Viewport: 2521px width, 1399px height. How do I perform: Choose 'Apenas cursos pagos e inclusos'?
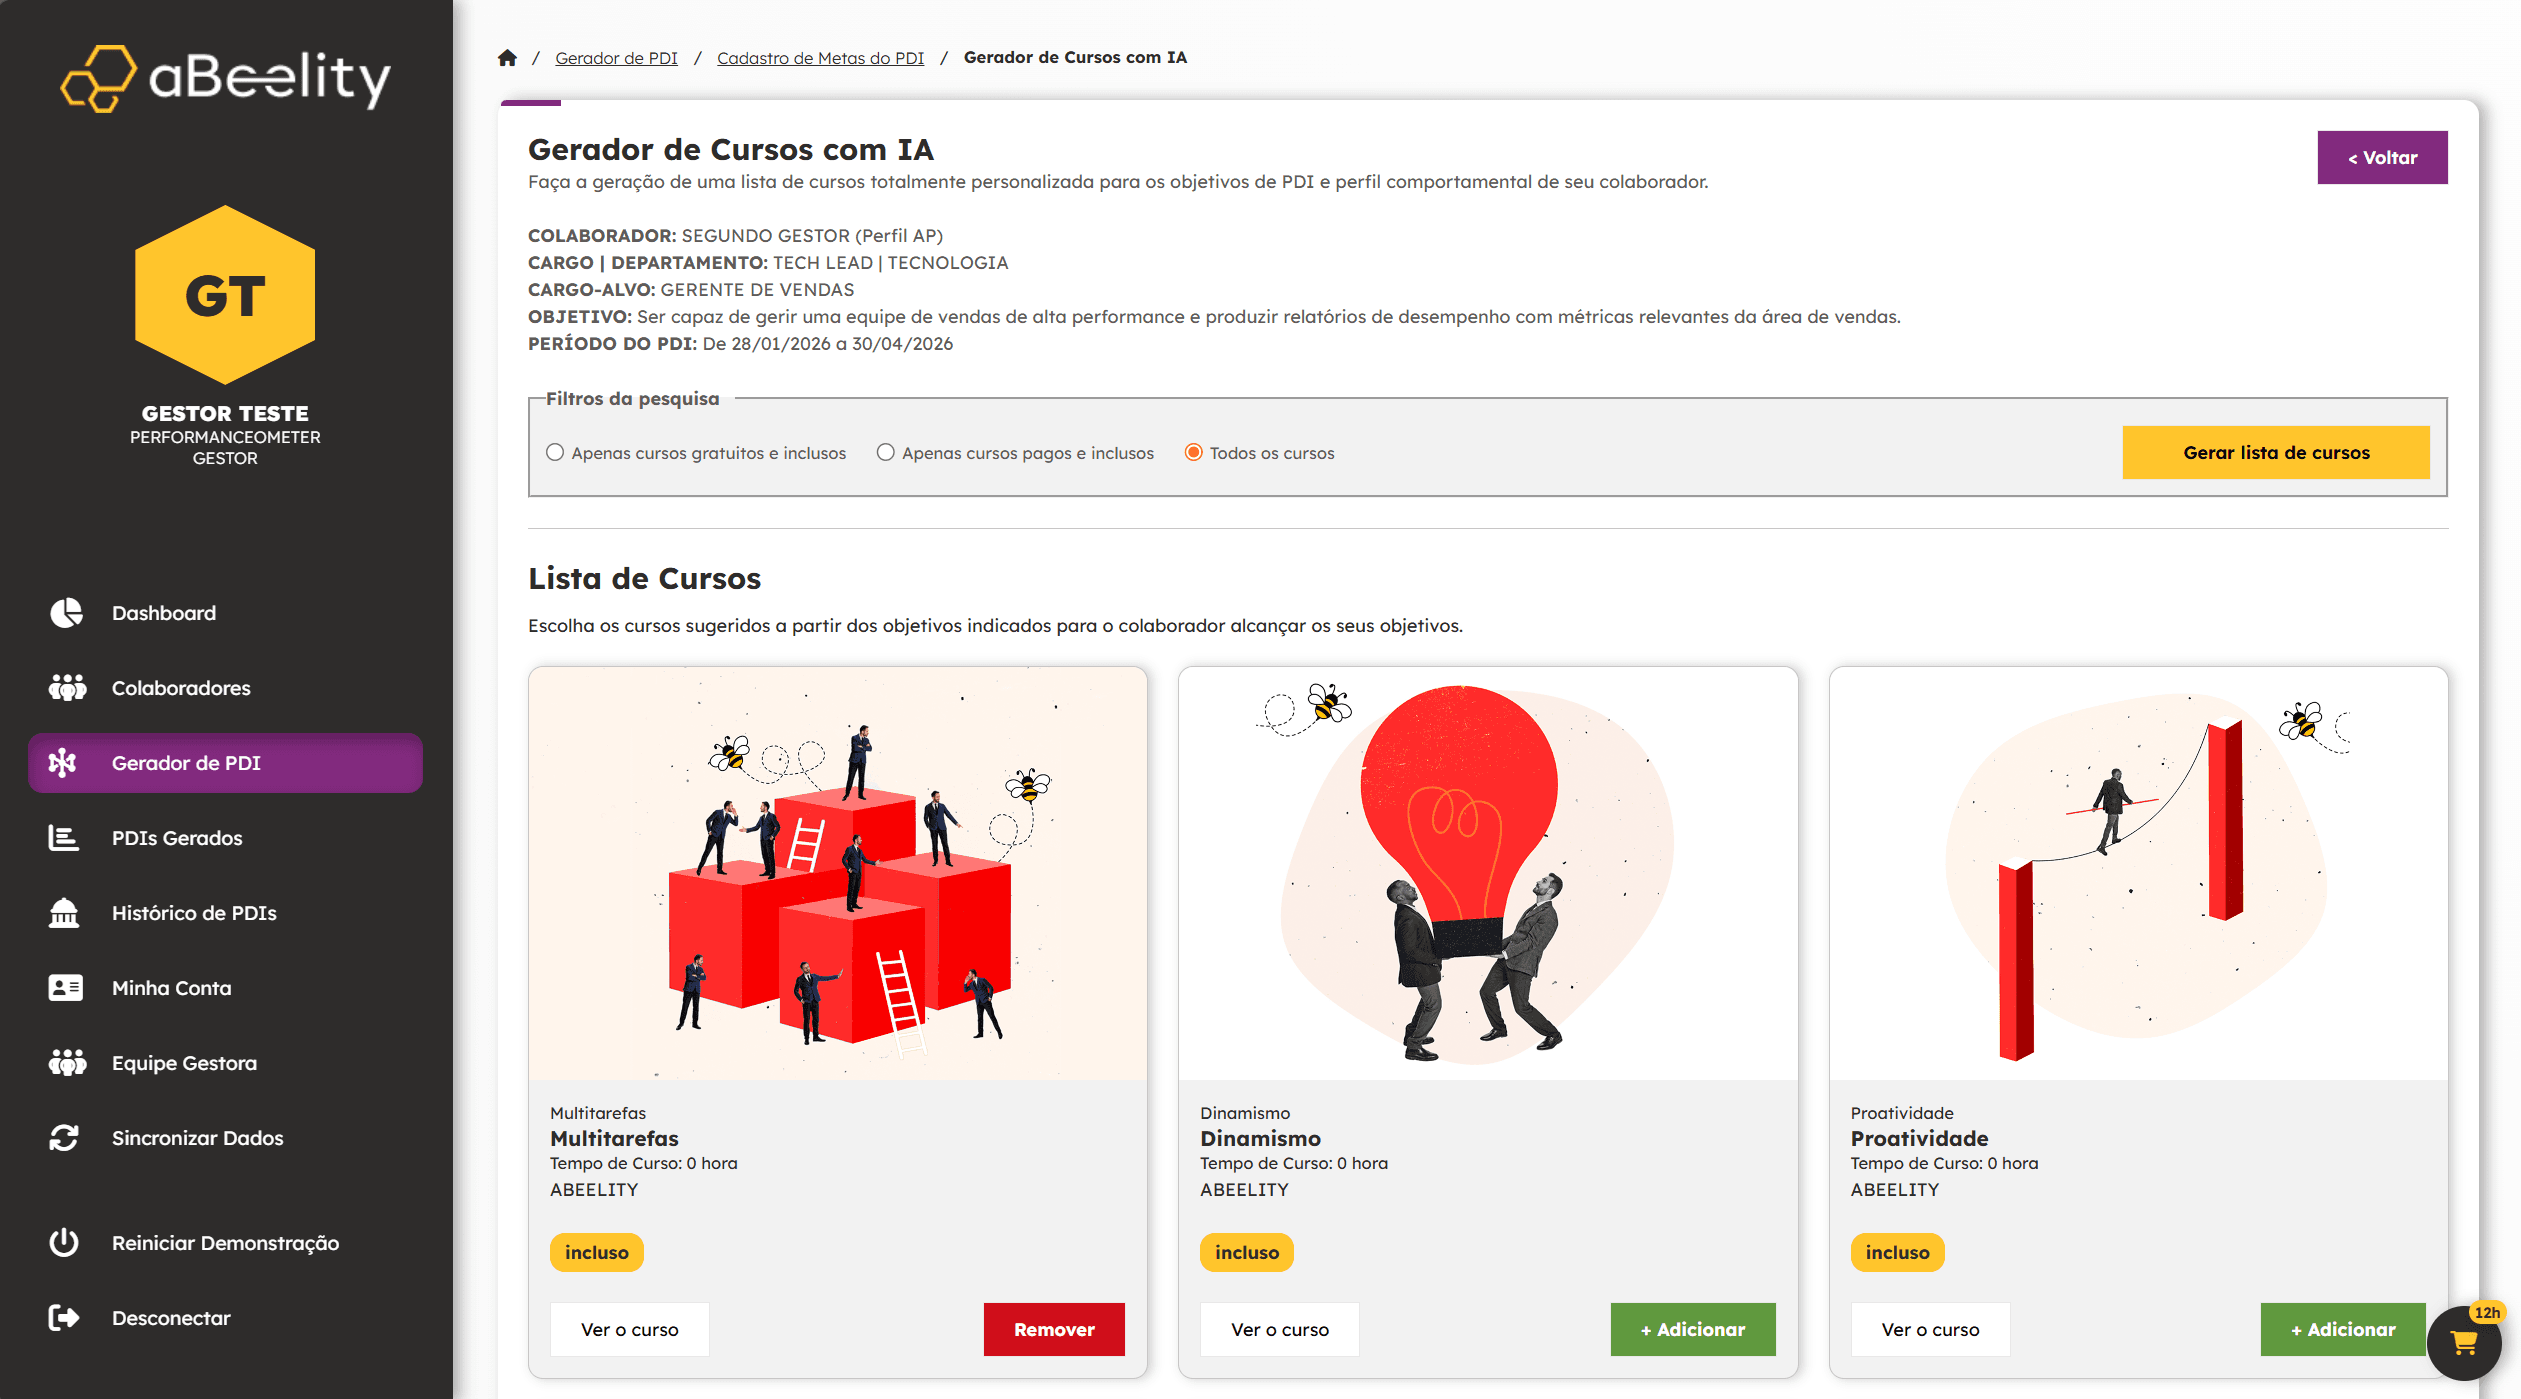[x=885, y=452]
